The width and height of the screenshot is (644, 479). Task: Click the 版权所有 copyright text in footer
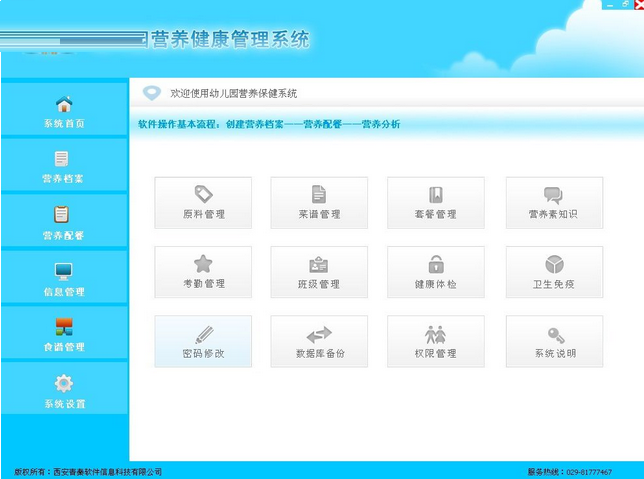point(88,472)
